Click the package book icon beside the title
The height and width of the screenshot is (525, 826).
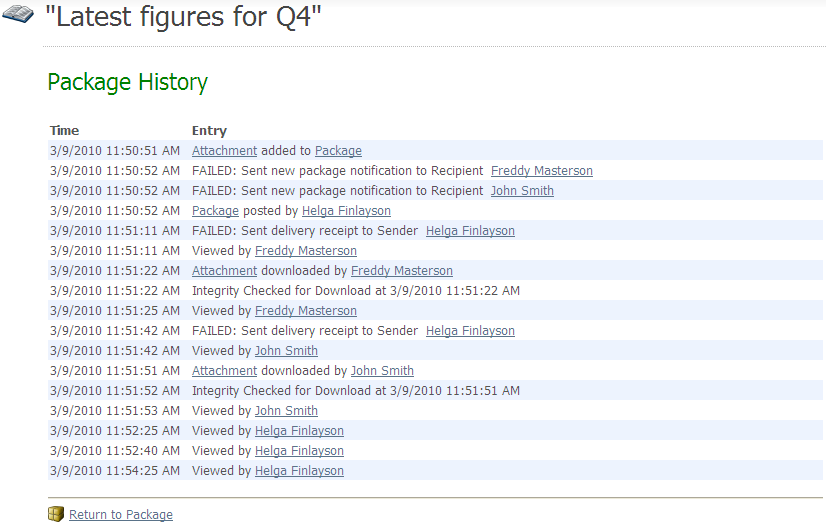pyautogui.click(x=18, y=14)
